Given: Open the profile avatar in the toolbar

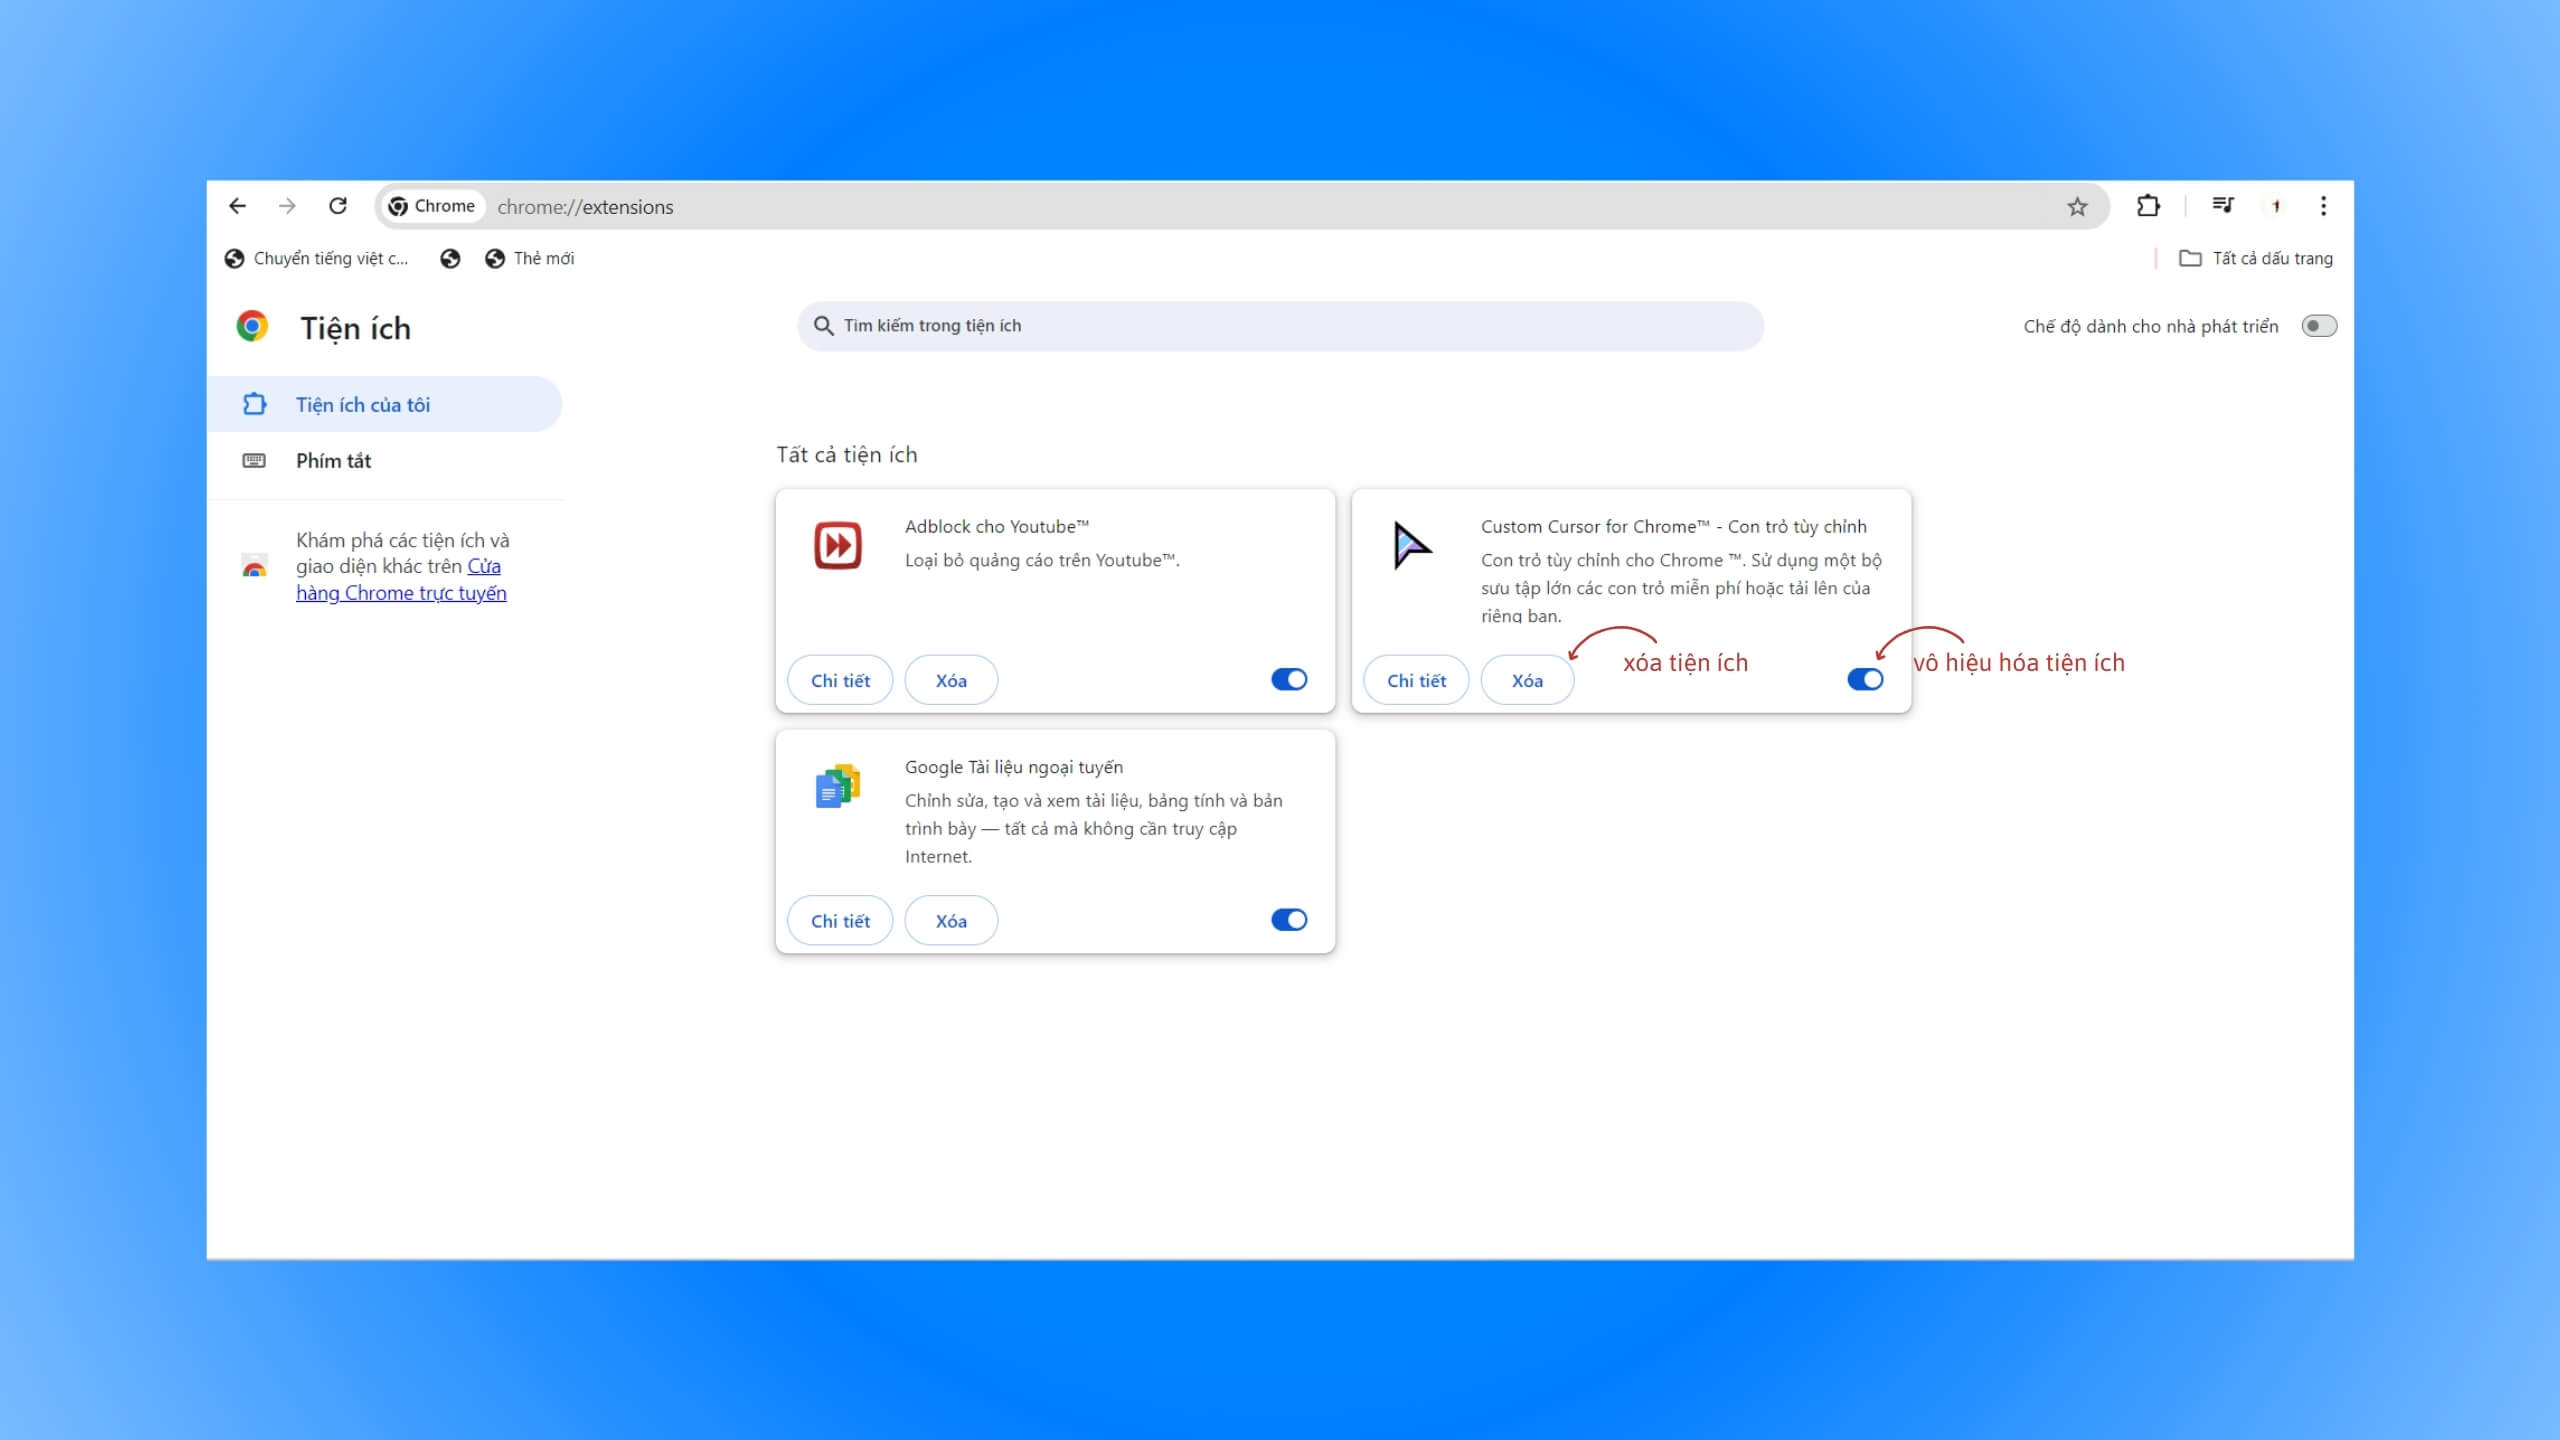Looking at the screenshot, I should tap(2276, 206).
